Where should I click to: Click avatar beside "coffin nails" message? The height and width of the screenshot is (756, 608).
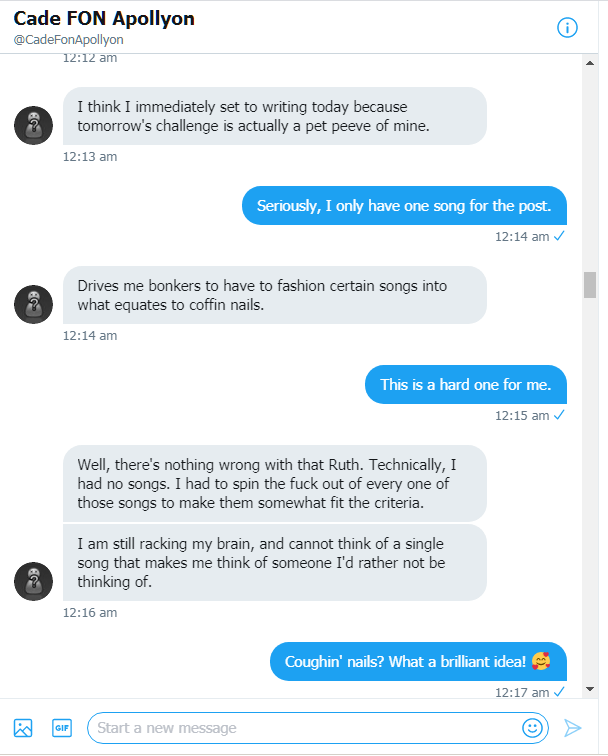coord(33,304)
